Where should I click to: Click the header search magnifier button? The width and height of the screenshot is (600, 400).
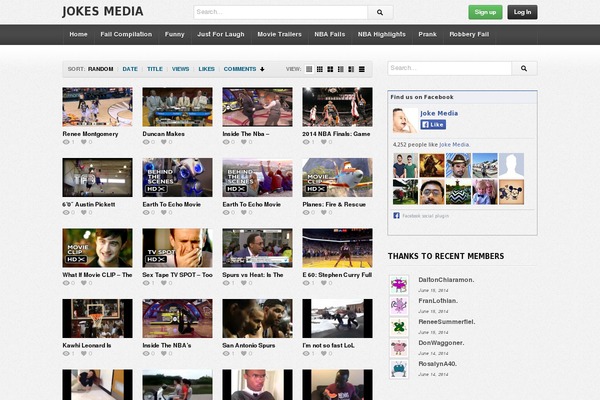click(380, 12)
